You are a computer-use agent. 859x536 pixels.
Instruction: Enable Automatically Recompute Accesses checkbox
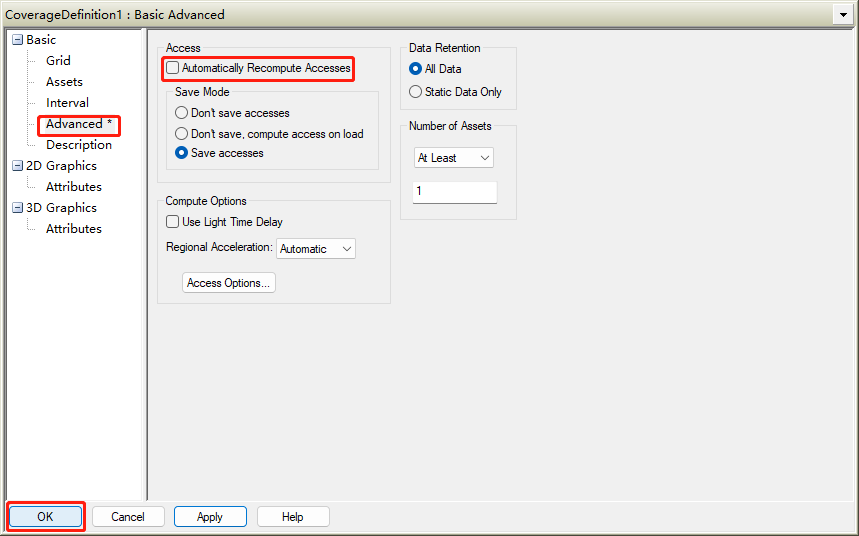pyautogui.click(x=173, y=68)
